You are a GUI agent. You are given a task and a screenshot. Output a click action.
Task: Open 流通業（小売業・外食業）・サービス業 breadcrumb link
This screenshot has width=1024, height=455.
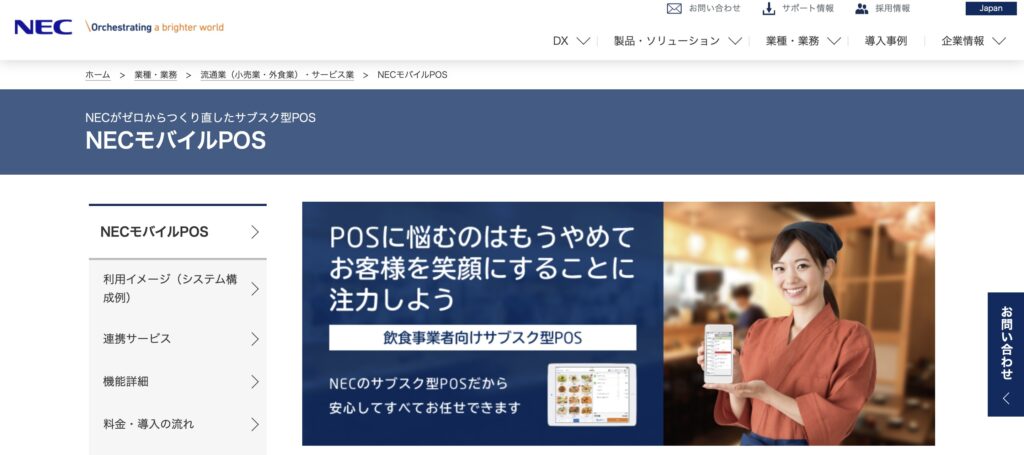[277, 75]
